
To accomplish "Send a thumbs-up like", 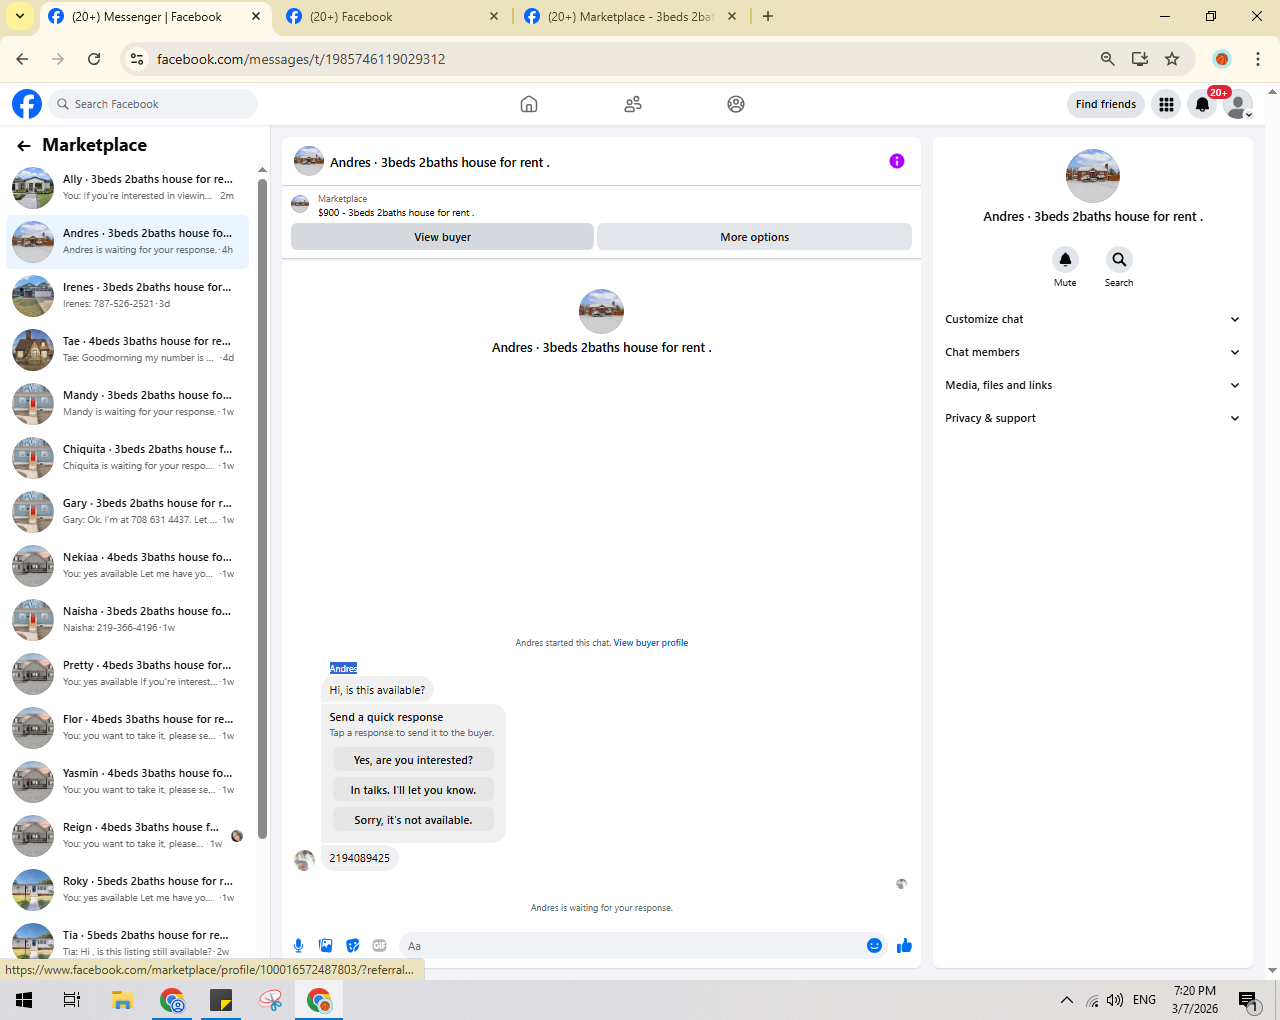I will (904, 946).
